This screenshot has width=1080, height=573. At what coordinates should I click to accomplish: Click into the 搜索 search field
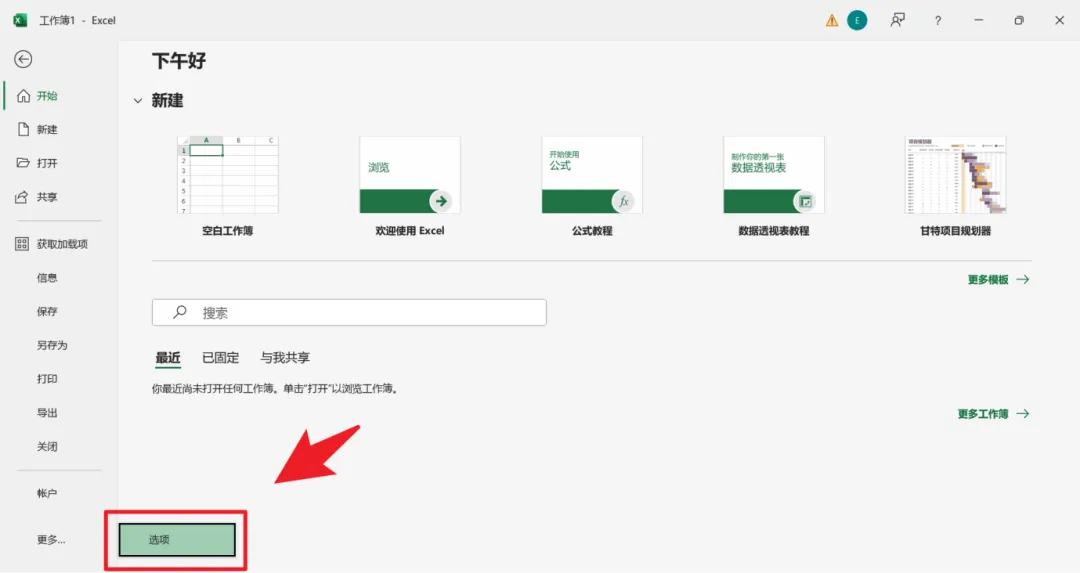[x=349, y=313]
